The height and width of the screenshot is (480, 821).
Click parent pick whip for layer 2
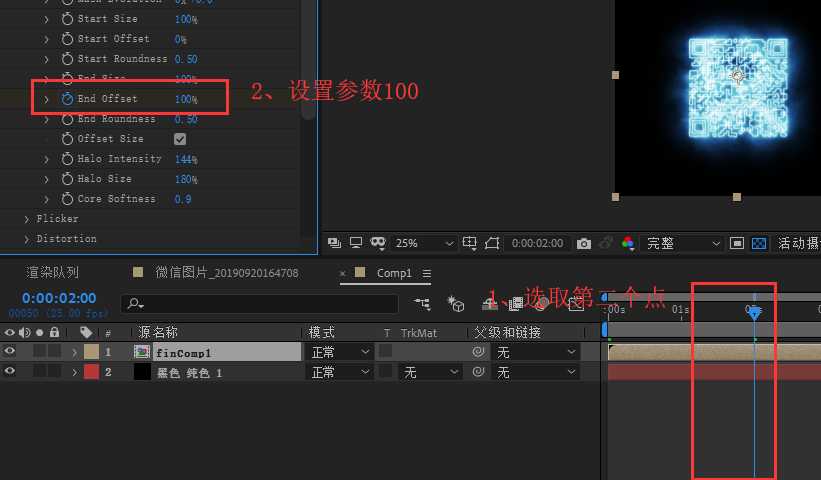(x=478, y=372)
